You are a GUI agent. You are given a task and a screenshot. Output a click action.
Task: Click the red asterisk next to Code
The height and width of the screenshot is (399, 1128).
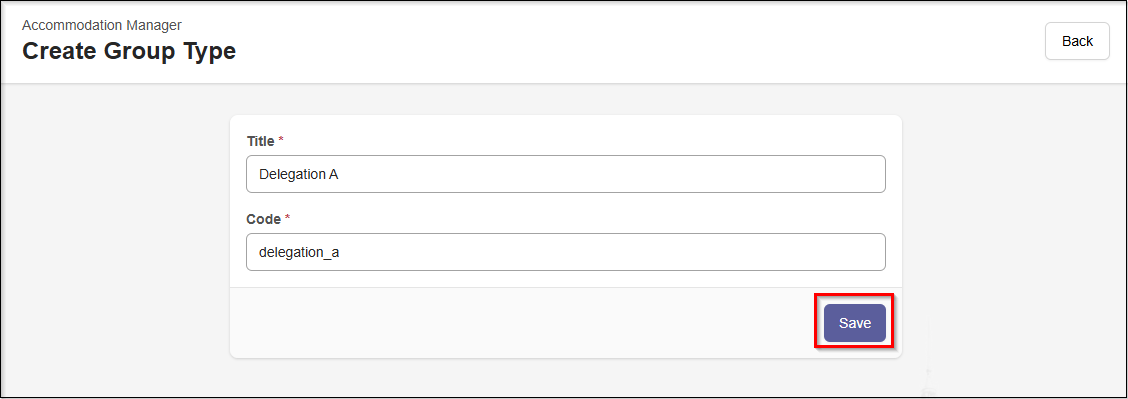[x=288, y=218]
